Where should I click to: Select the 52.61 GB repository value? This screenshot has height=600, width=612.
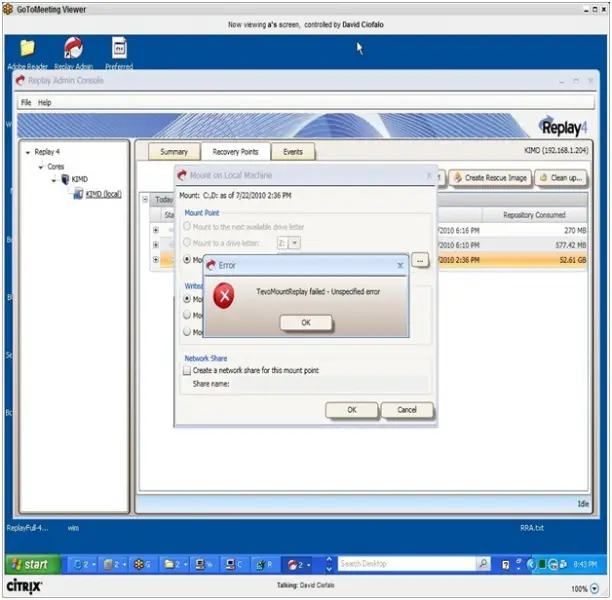(573, 260)
